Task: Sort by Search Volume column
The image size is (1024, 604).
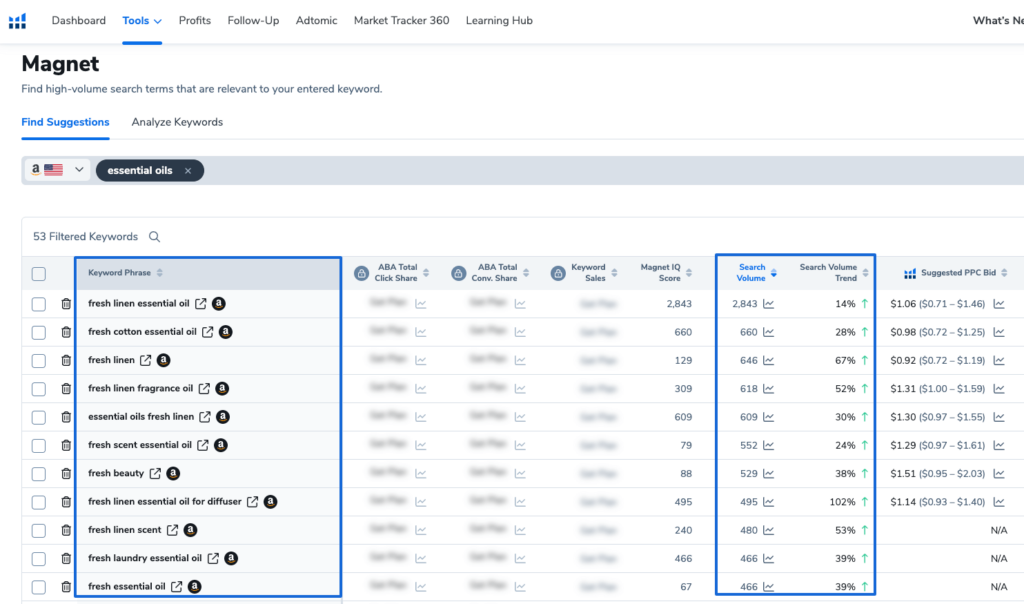Action: point(773,273)
